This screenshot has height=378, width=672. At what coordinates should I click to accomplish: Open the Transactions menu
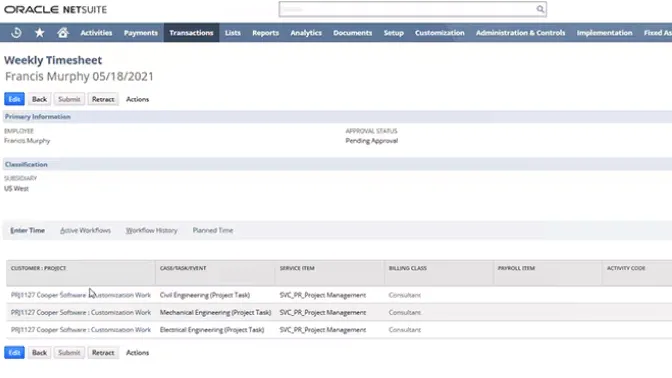[x=191, y=33]
